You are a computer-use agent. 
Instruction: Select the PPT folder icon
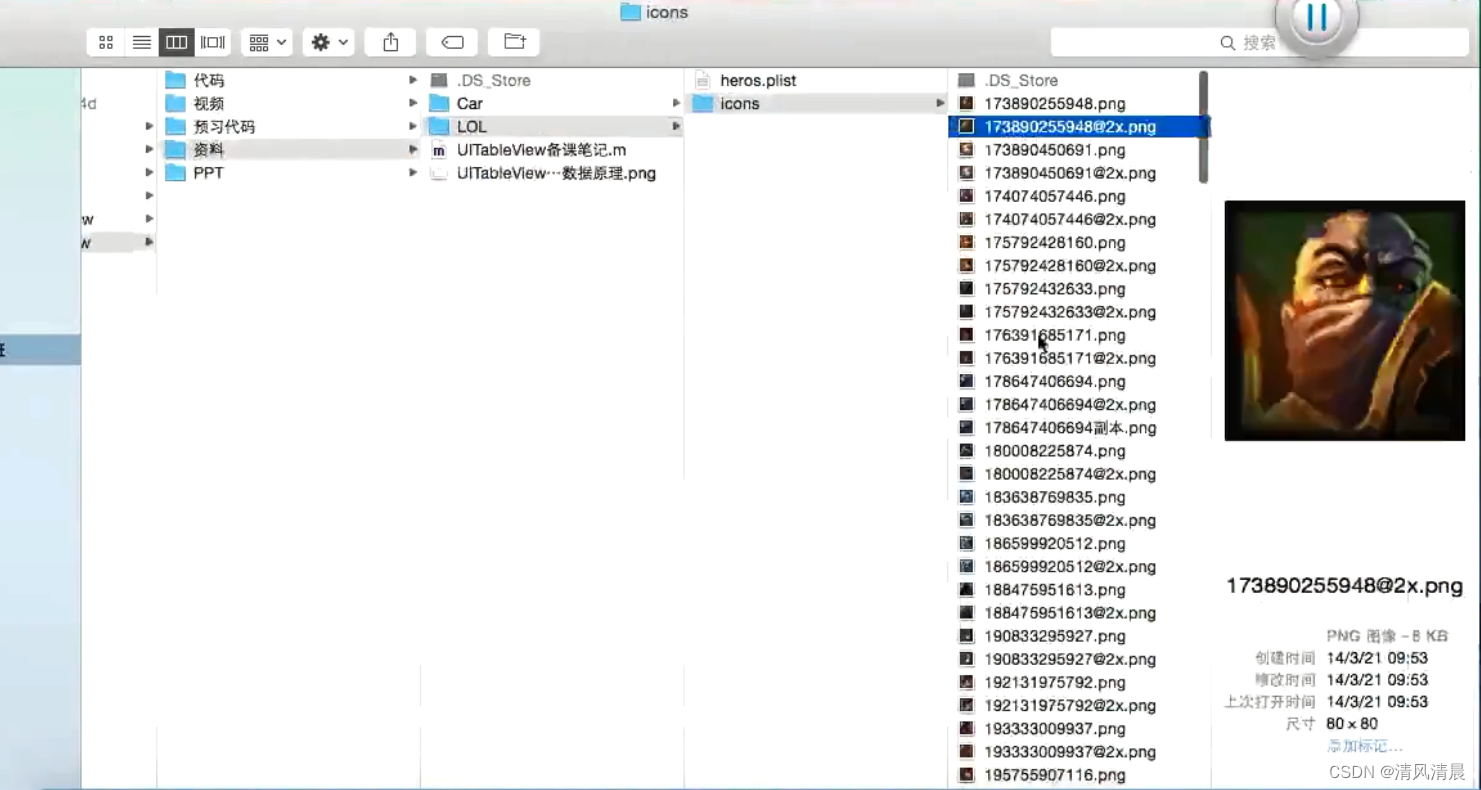coord(176,172)
